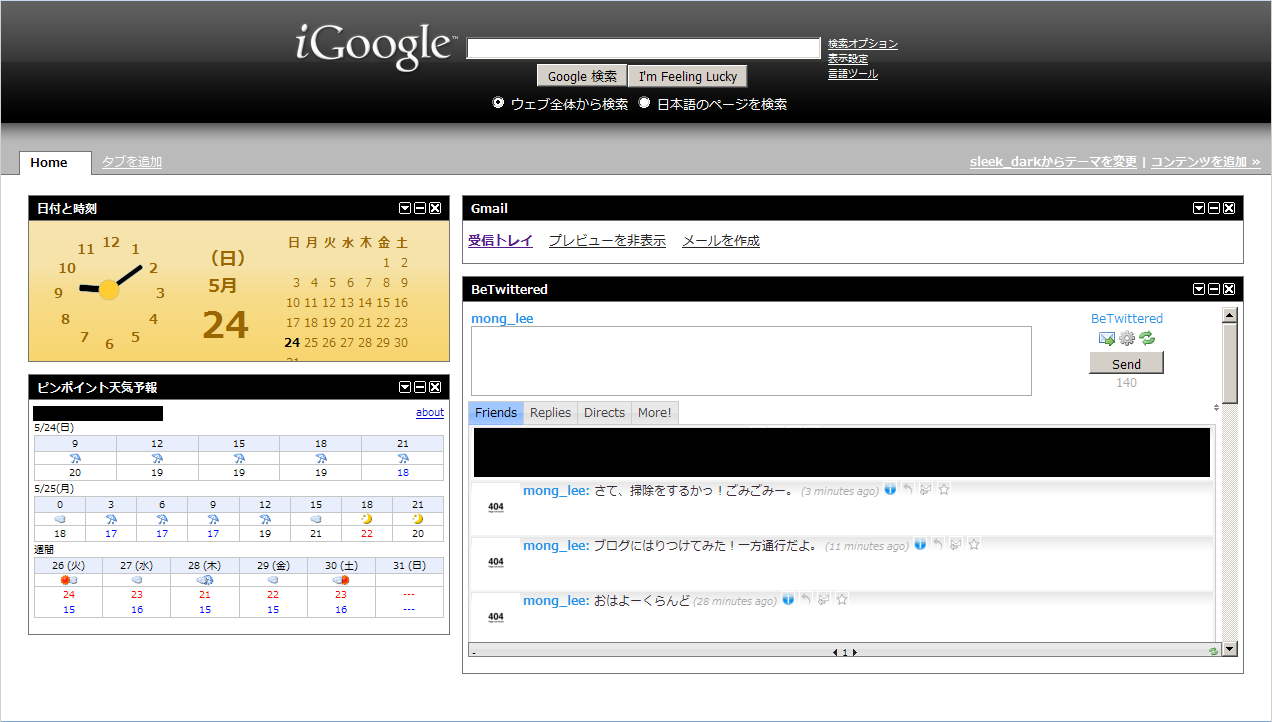The height and width of the screenshot is (722, 1272).
Task: Retweet the 28 minutes ago tweet
Action: pos(823,599)
